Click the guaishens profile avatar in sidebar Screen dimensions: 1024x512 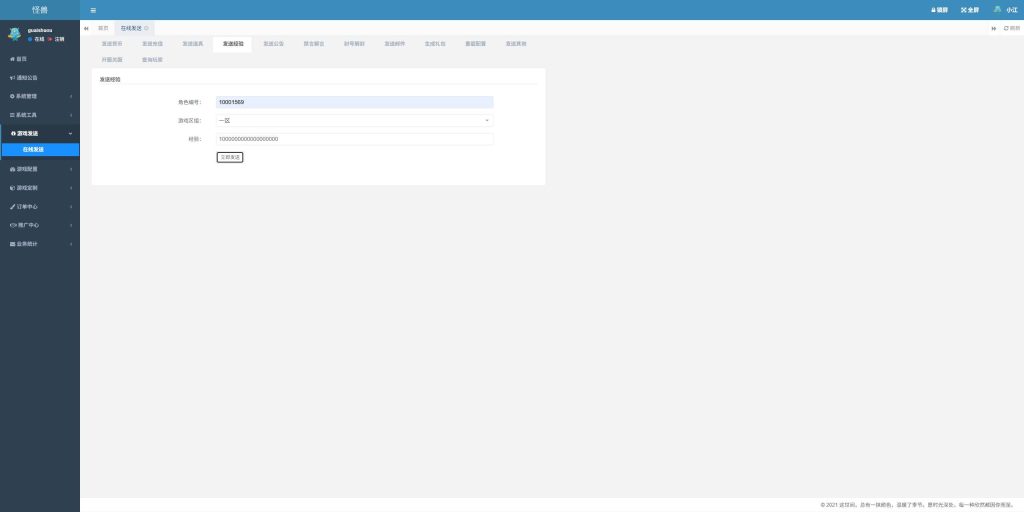pyautogui.click(x=14, y=34)
